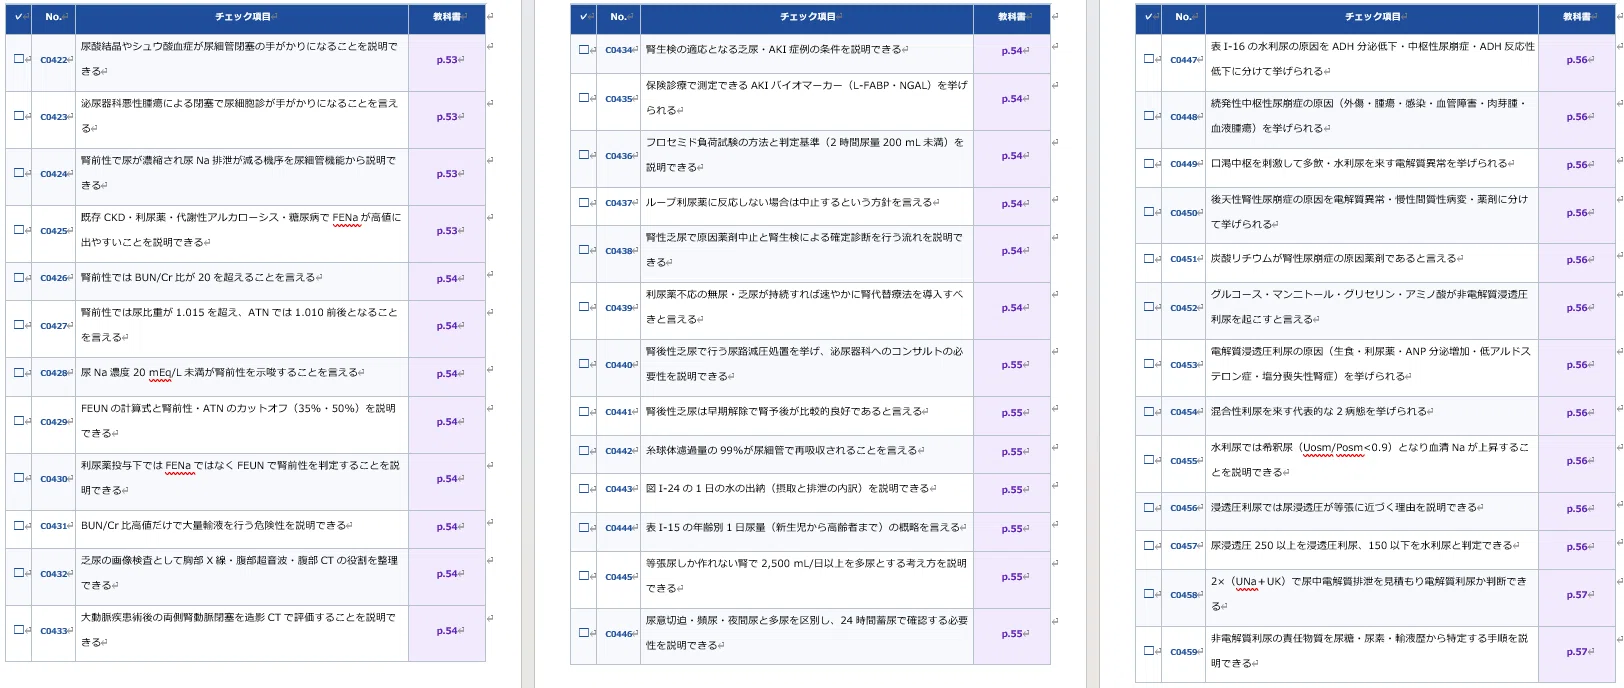Viewport: 1624px width, 688px height.
Task: Select the item number C0448
Action: tap(1183, 117)
